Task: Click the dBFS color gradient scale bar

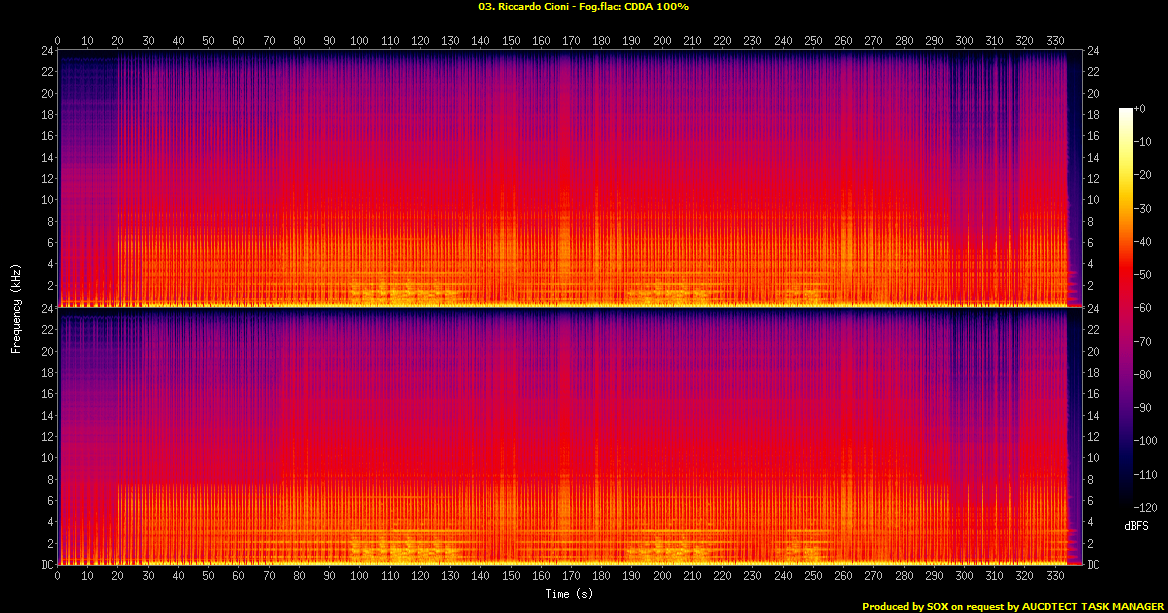Action: tap(1126, 308)
